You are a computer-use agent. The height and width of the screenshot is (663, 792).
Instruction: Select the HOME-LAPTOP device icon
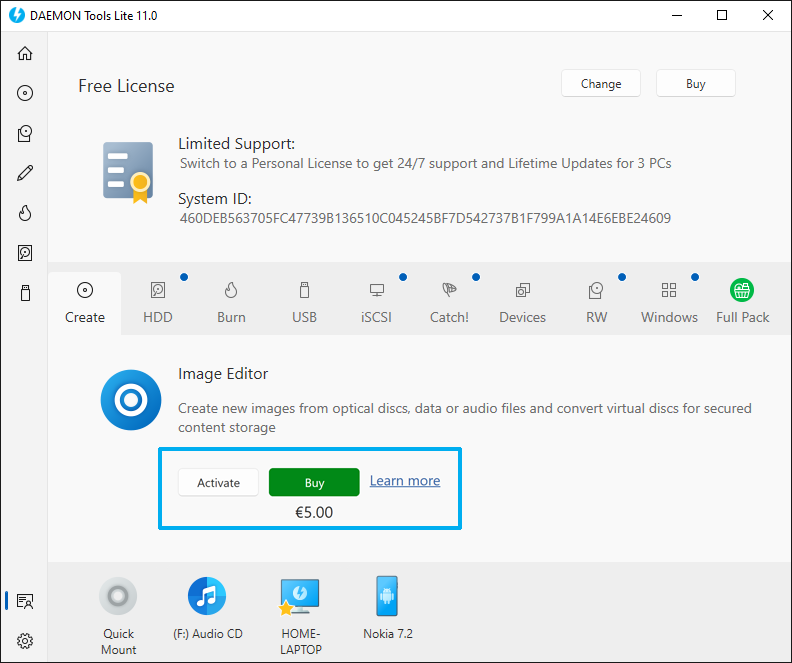pos(300,596)
